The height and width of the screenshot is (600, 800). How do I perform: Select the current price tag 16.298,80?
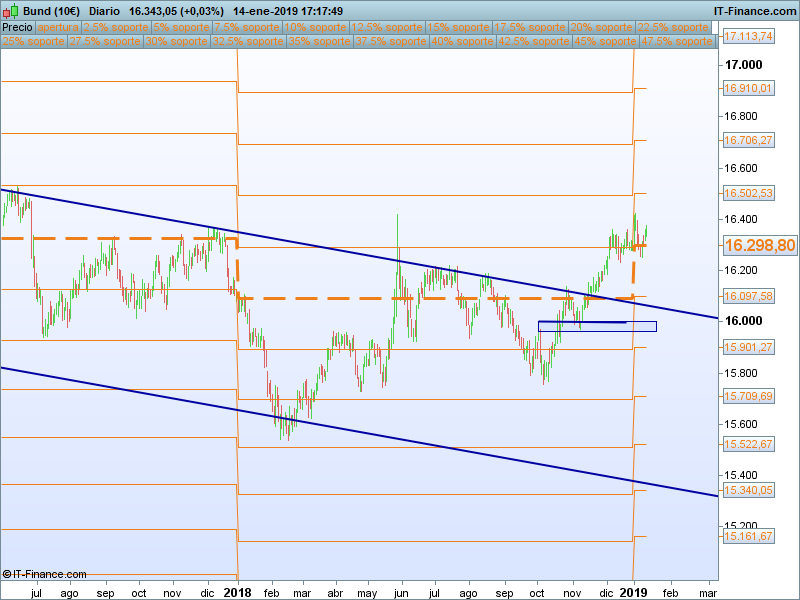[760, 245]
